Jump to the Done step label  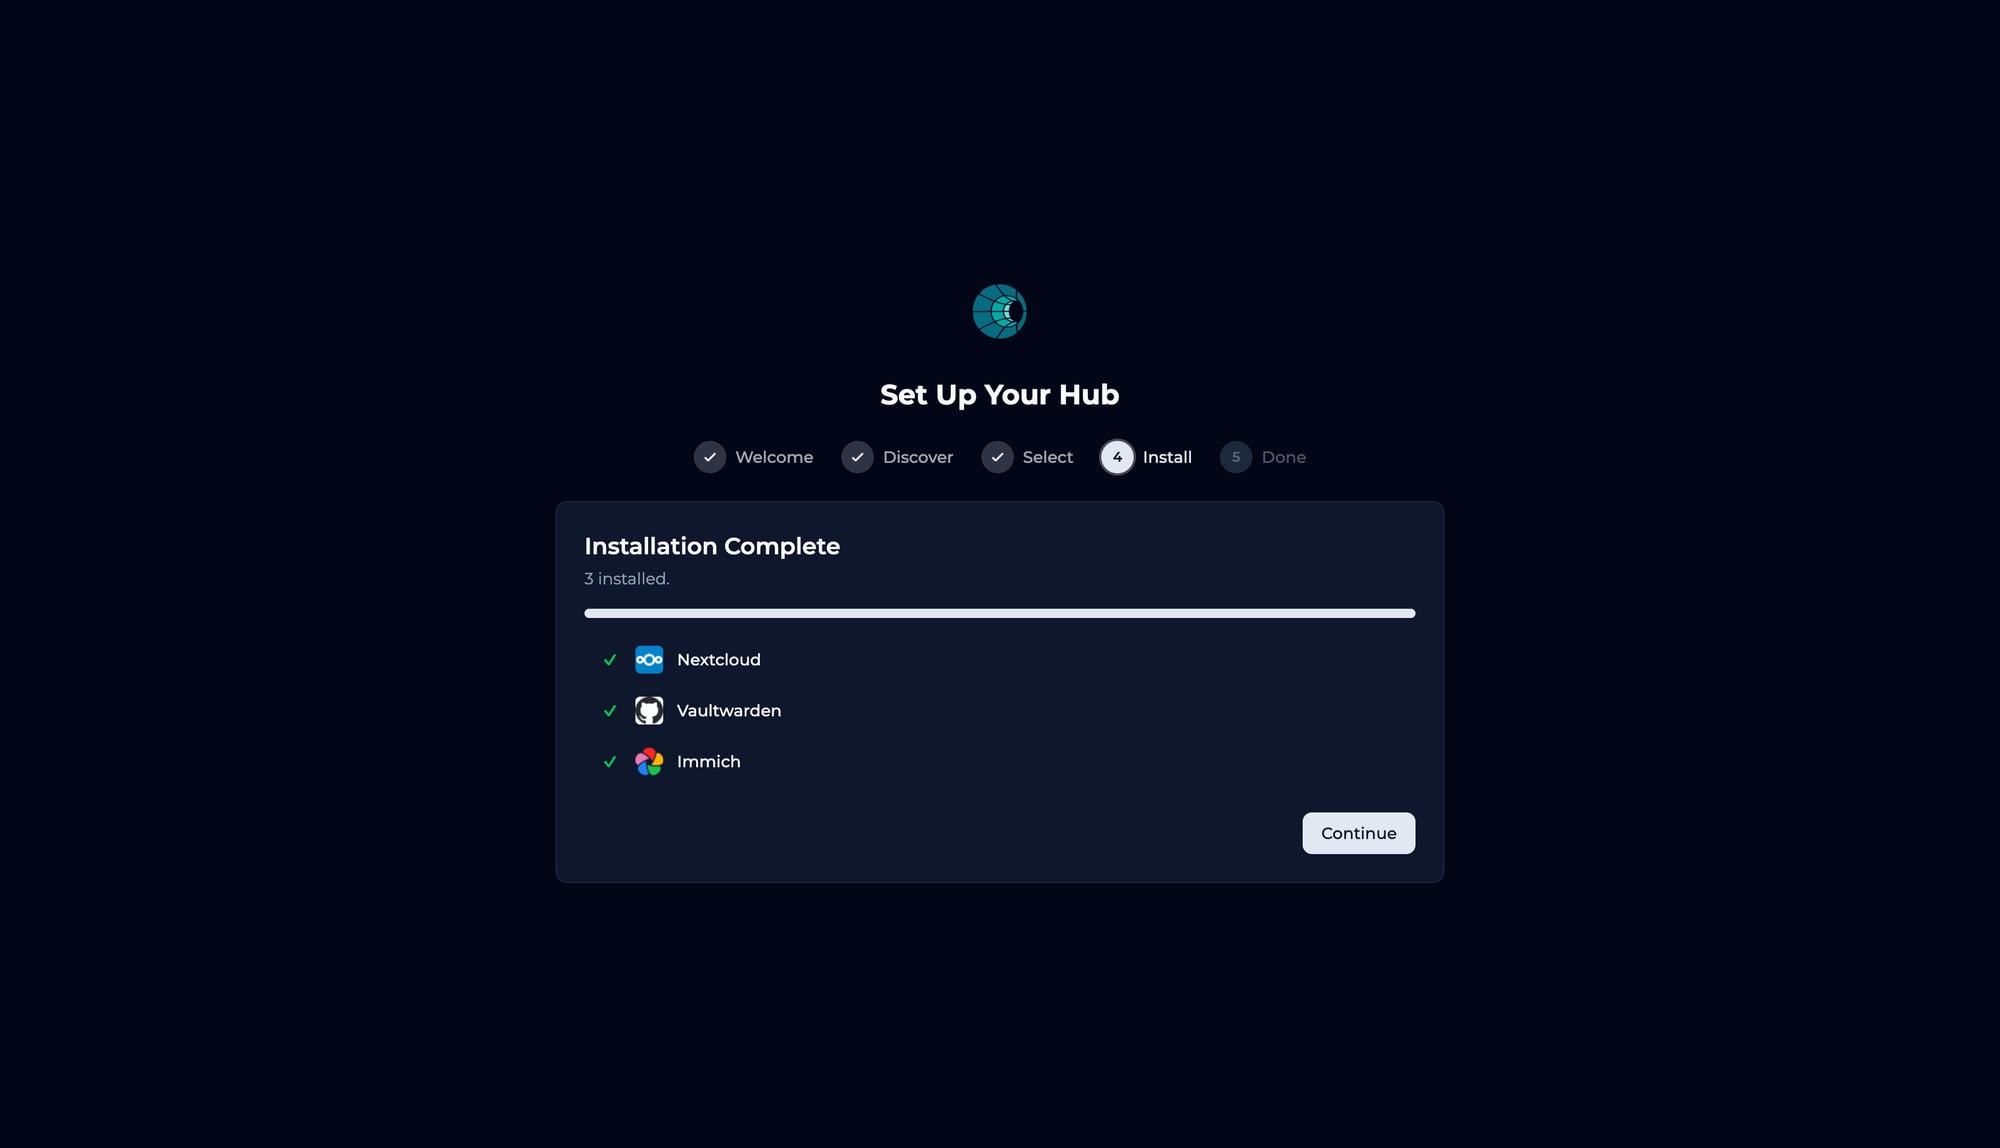tap(1283, 457)
